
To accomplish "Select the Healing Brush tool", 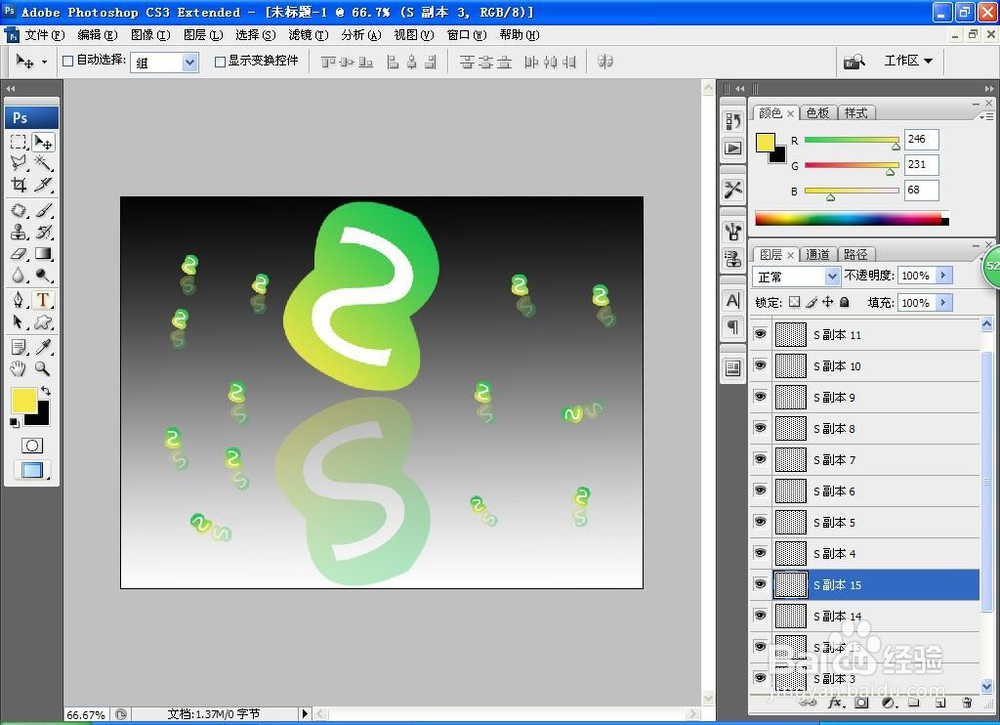I will (18, 210).
